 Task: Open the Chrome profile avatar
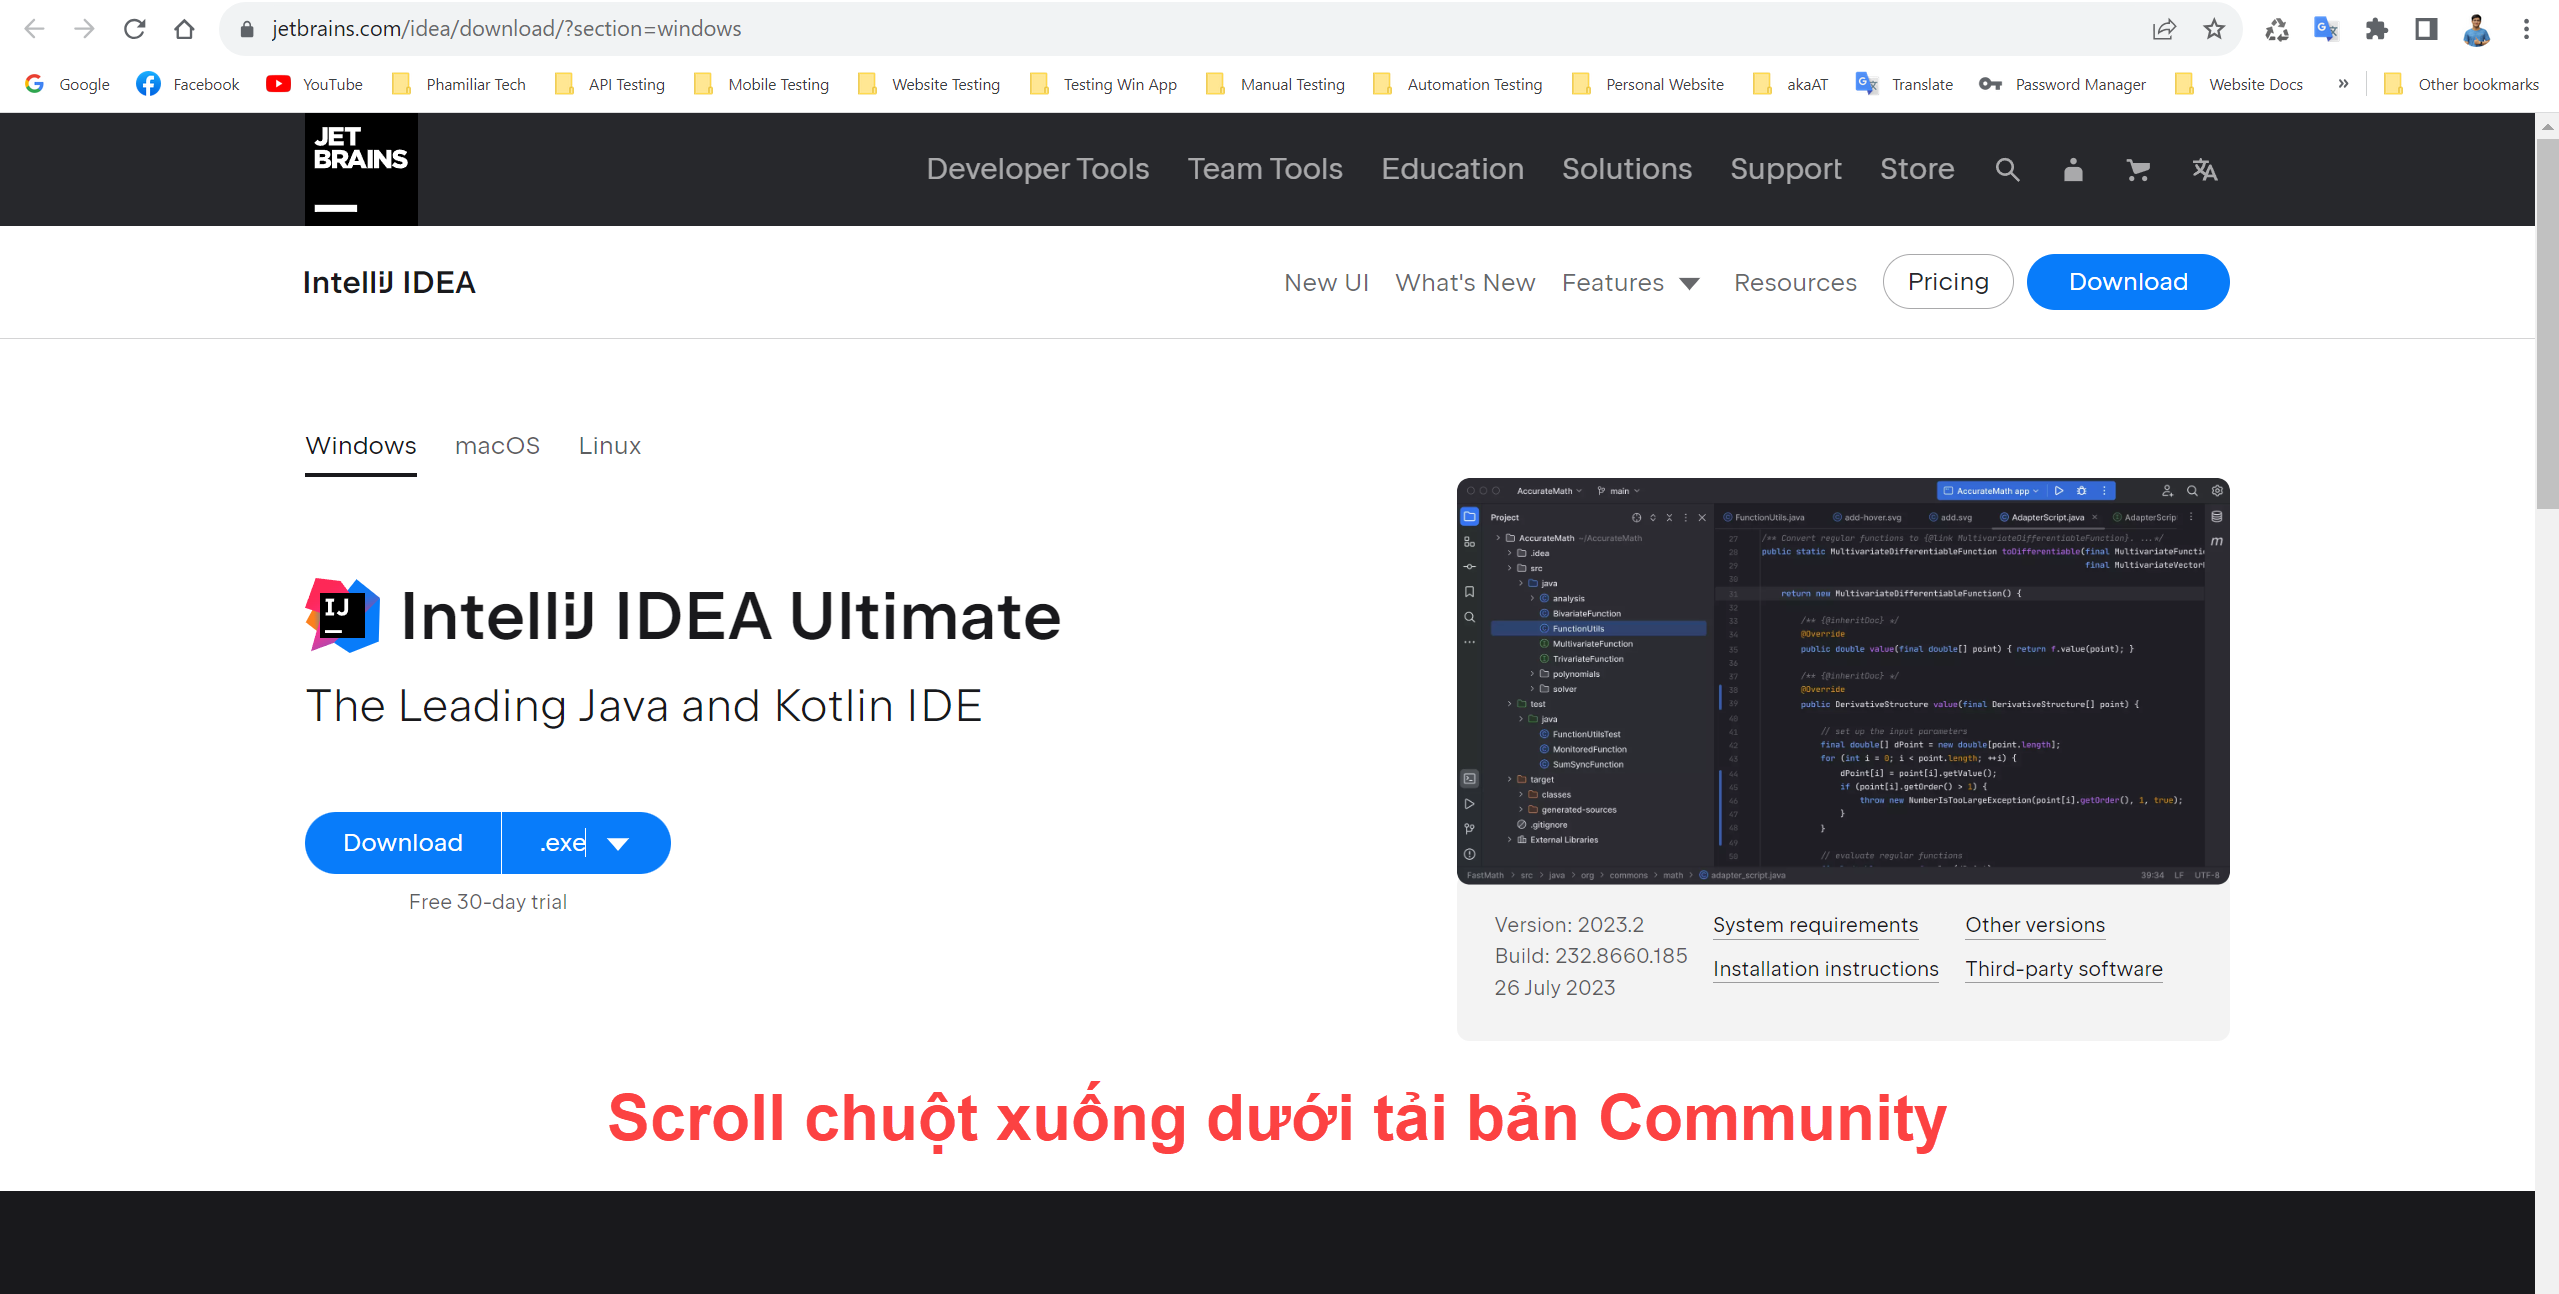tap(2476, 29)
